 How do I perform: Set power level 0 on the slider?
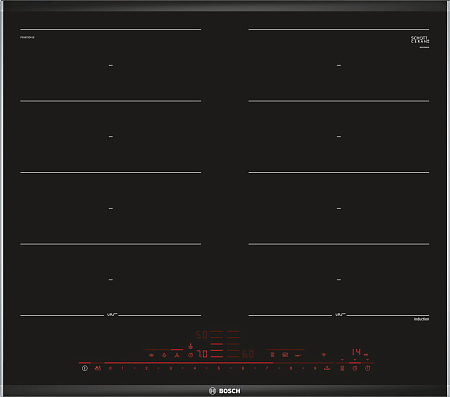110,368
